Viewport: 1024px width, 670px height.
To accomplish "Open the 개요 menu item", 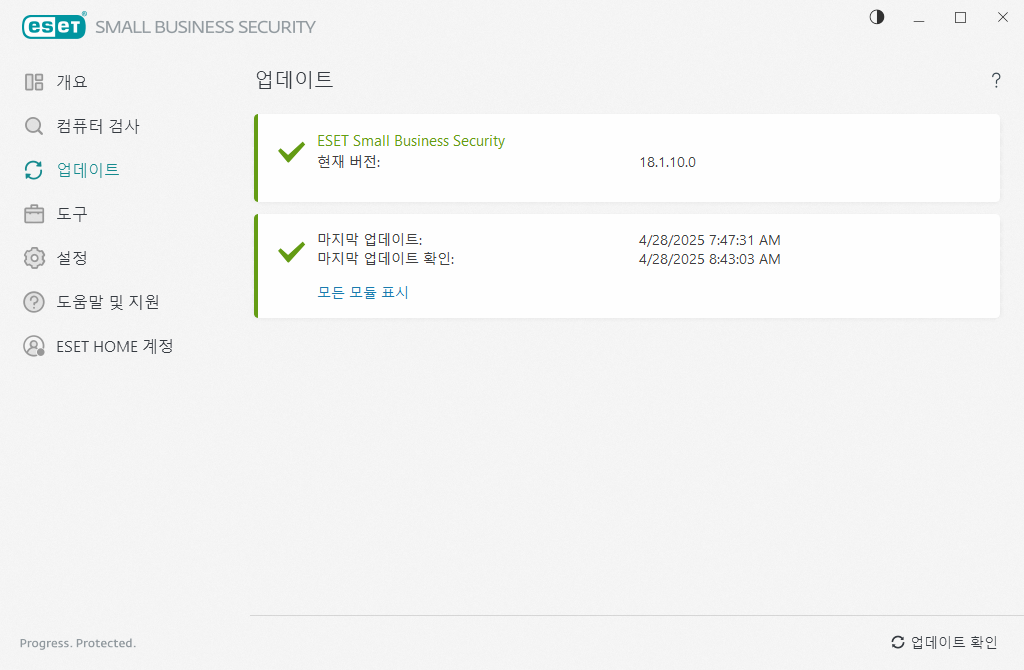I will pyautogui.click(x=72, y=82).
